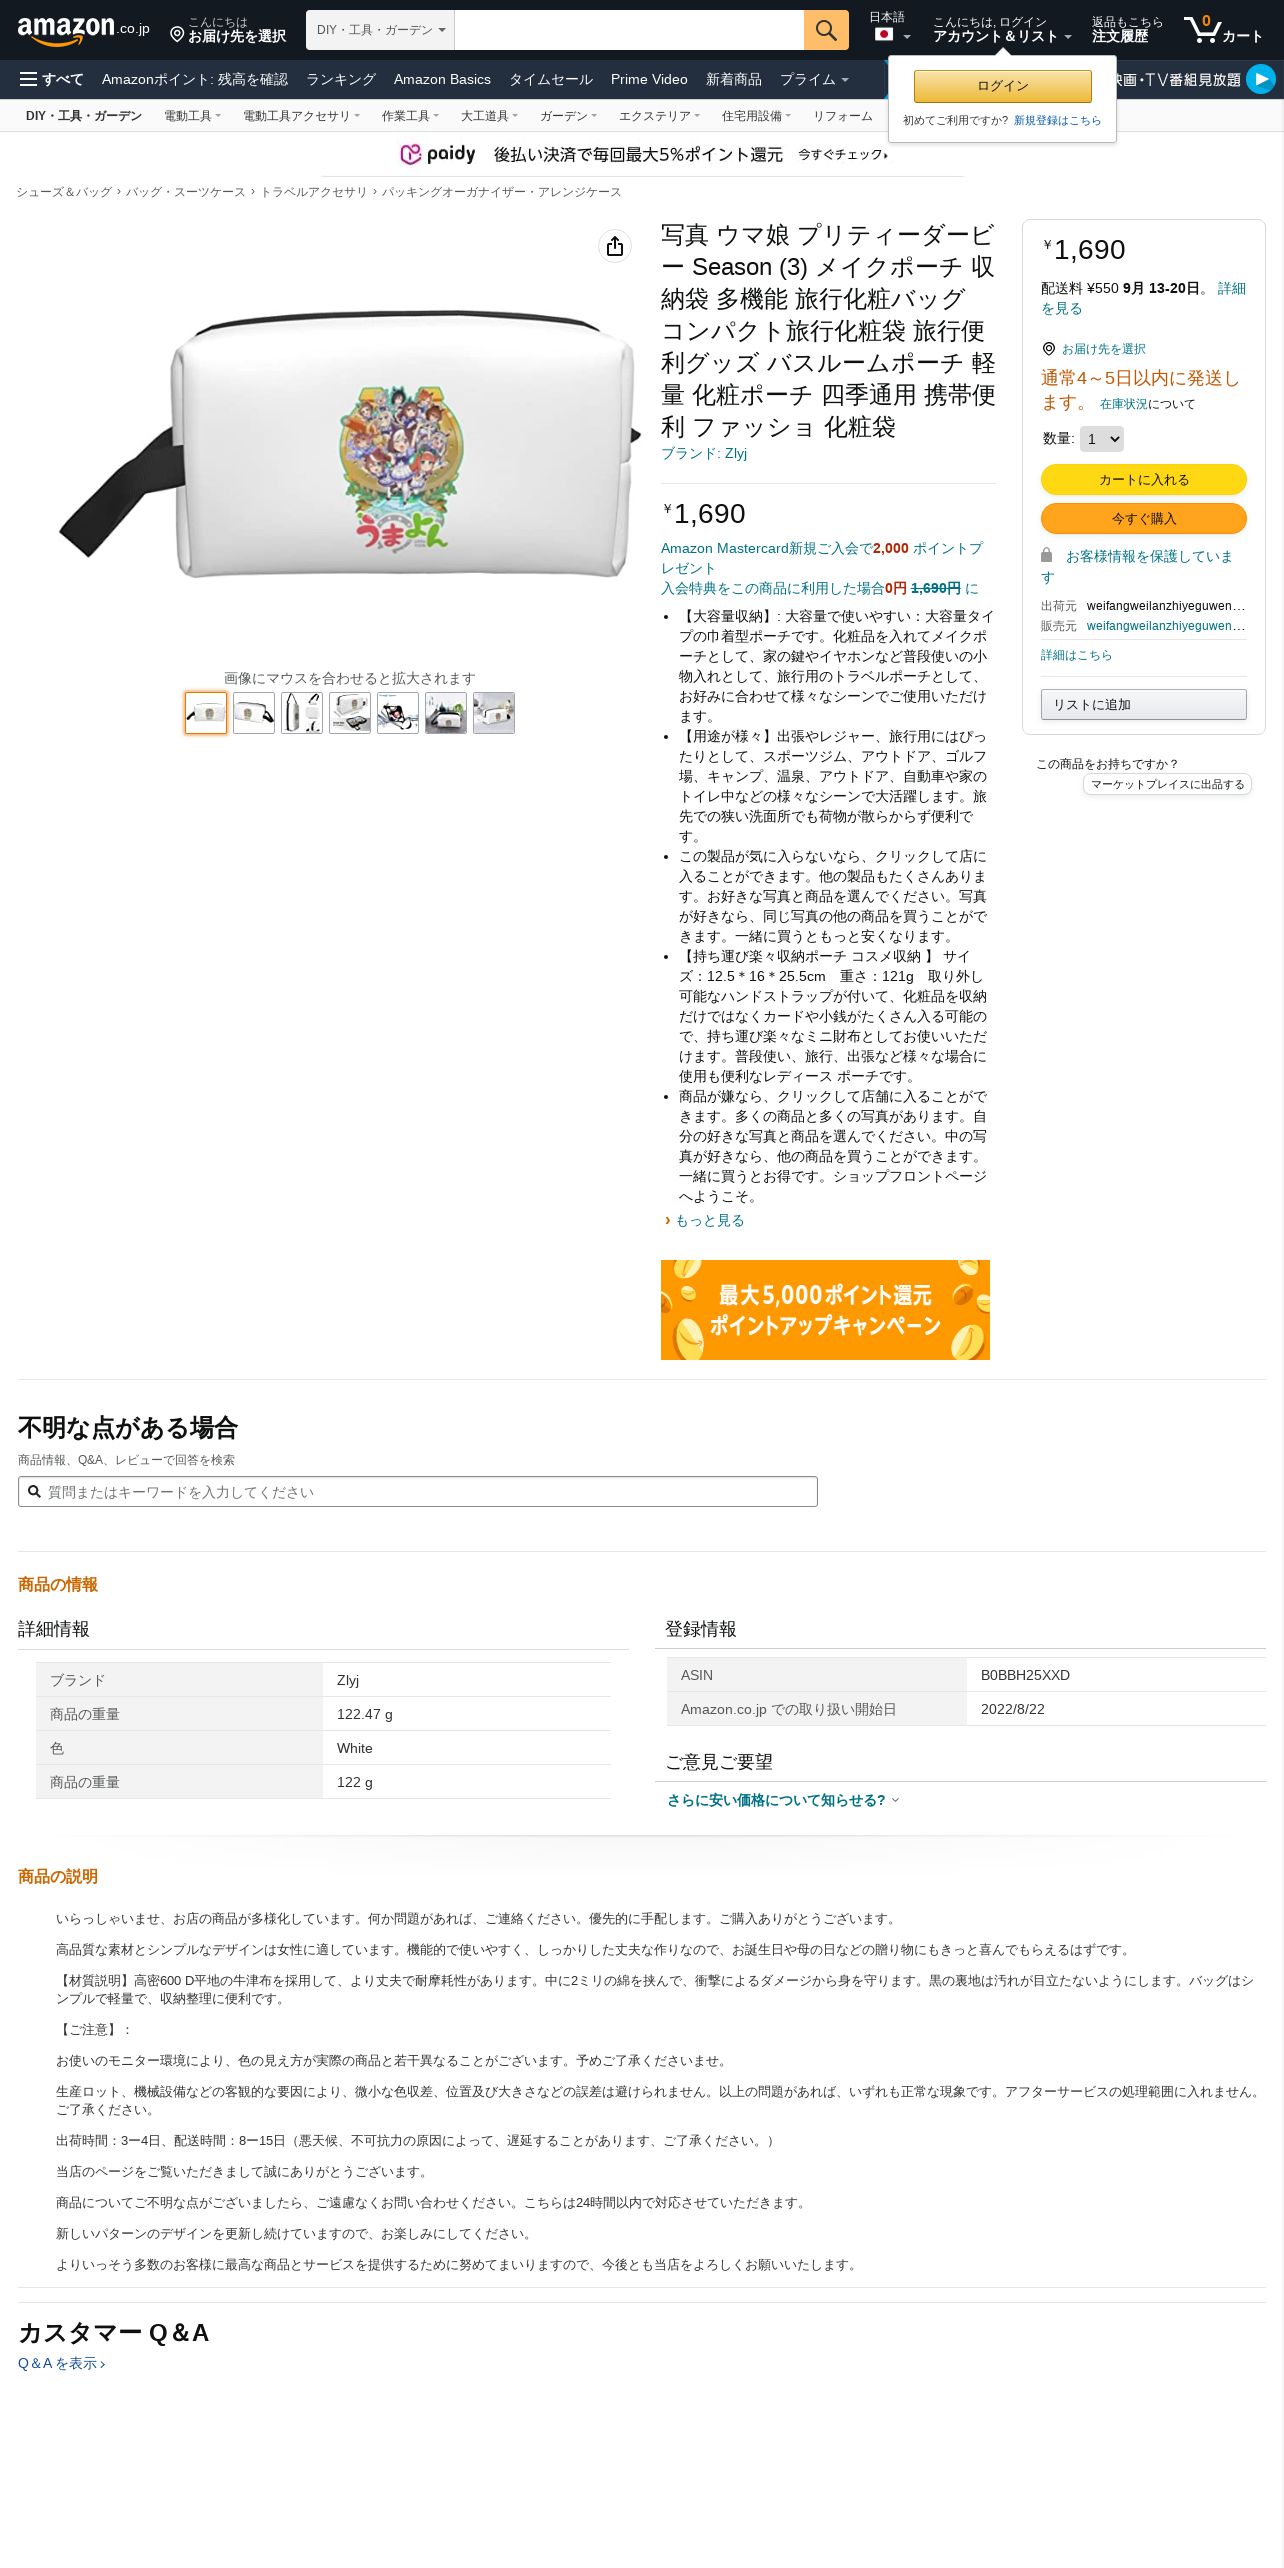Screen dimensions: 1284x2568
Task: Expand the 電動工具アクセサリ subnav dropdown
Action: (301, 116)
